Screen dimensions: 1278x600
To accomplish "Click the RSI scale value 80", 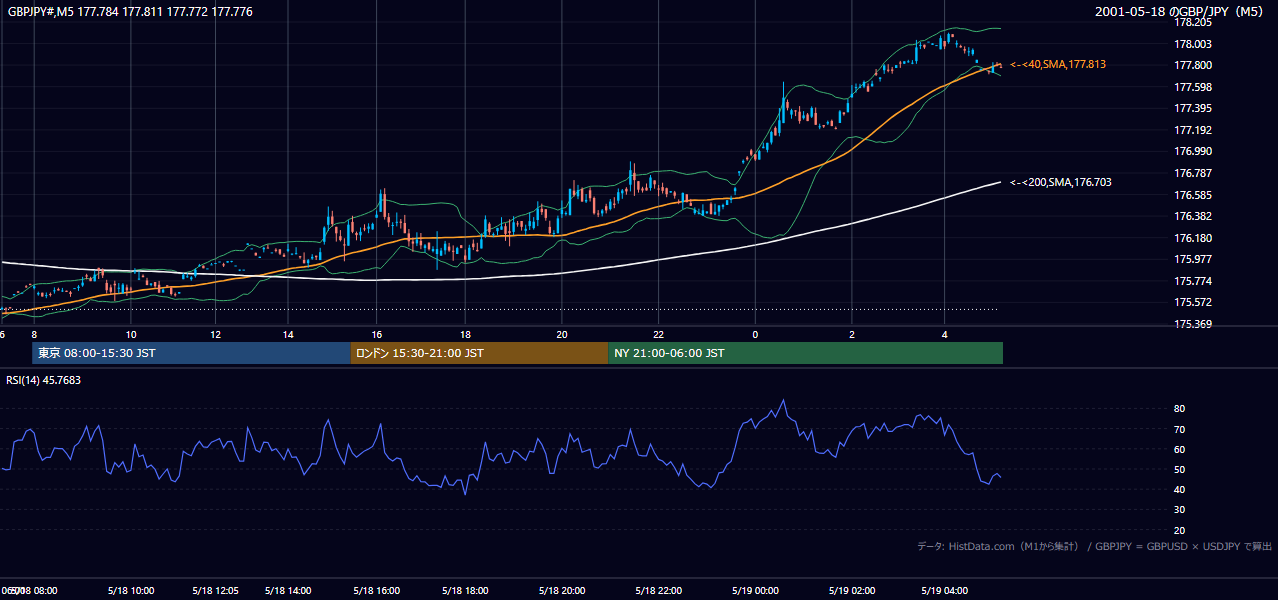I will [x=1180, y=409].
